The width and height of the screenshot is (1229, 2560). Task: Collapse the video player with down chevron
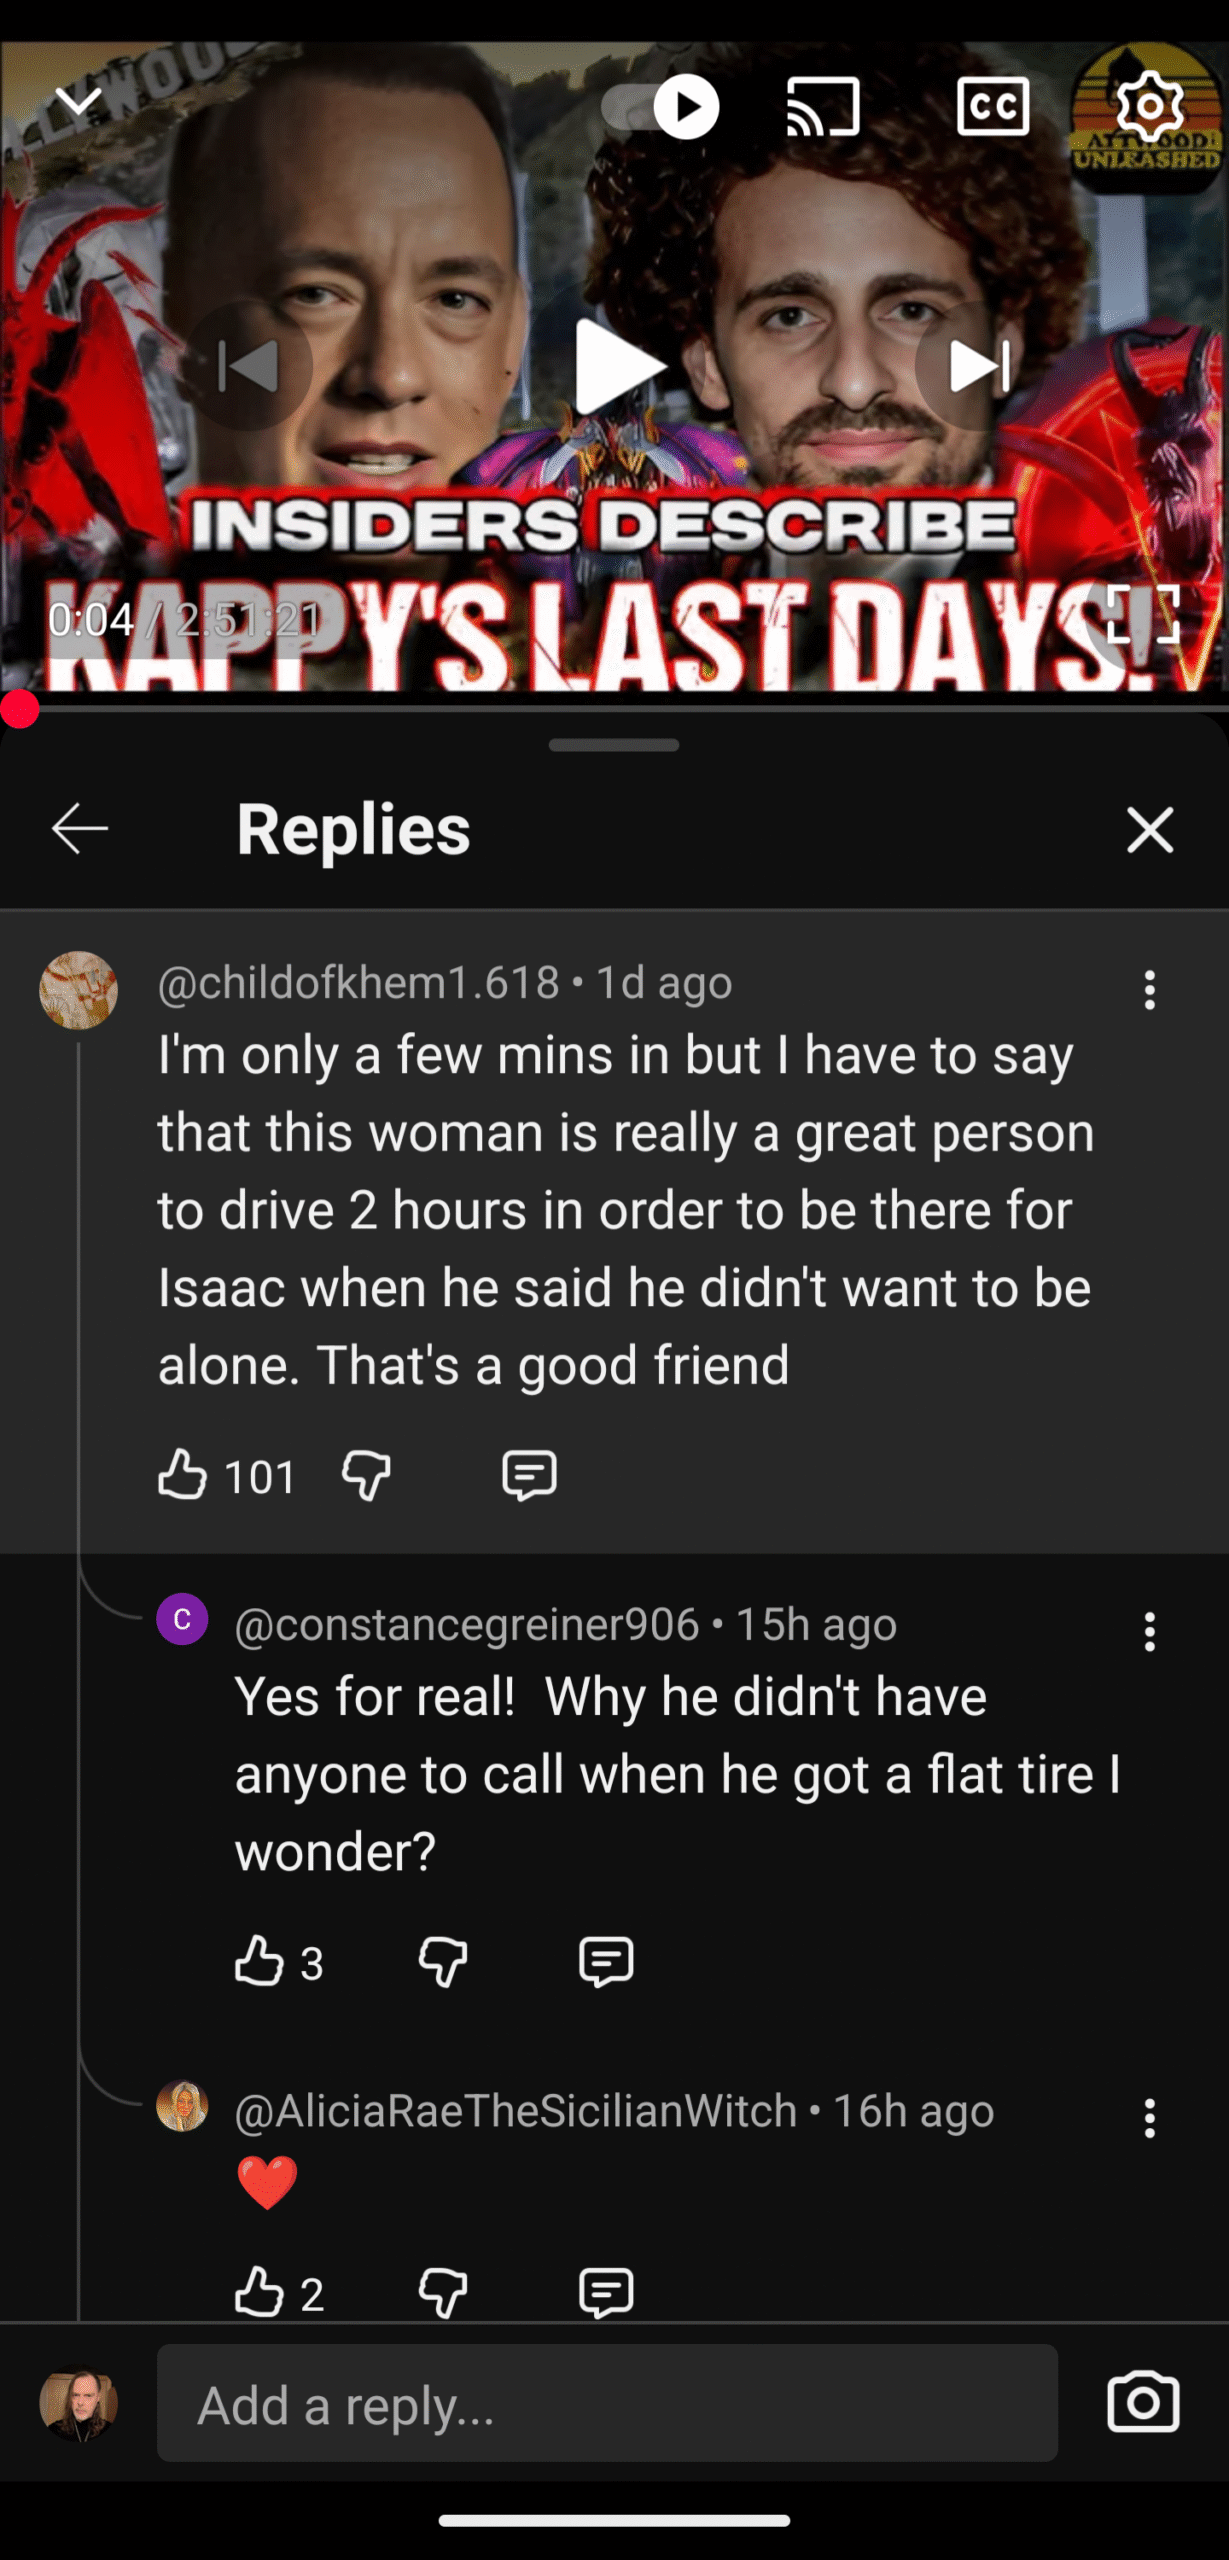[78, 101]
